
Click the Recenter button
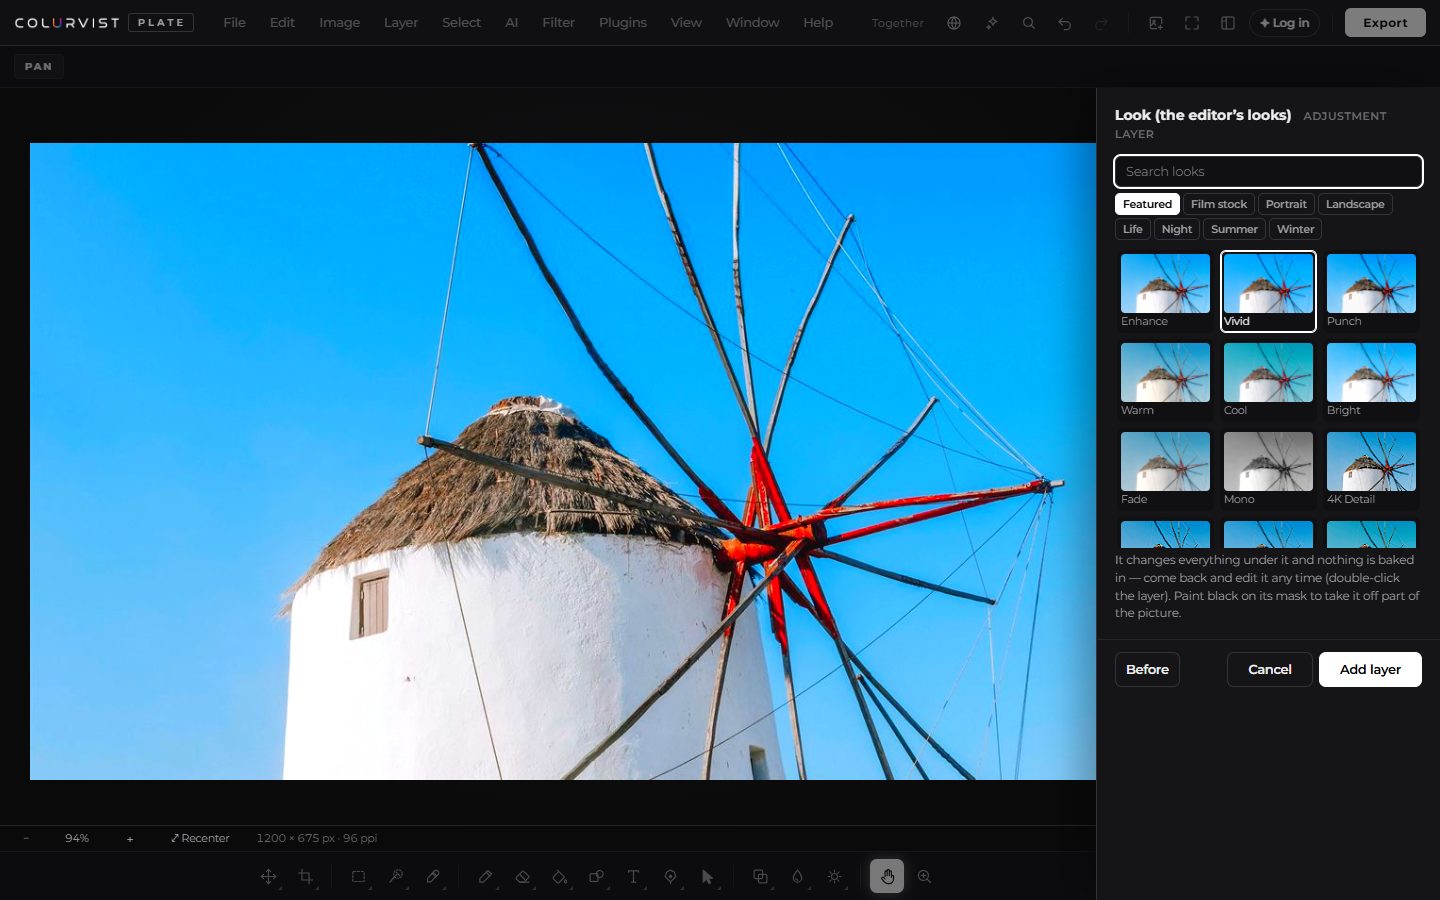200,838
